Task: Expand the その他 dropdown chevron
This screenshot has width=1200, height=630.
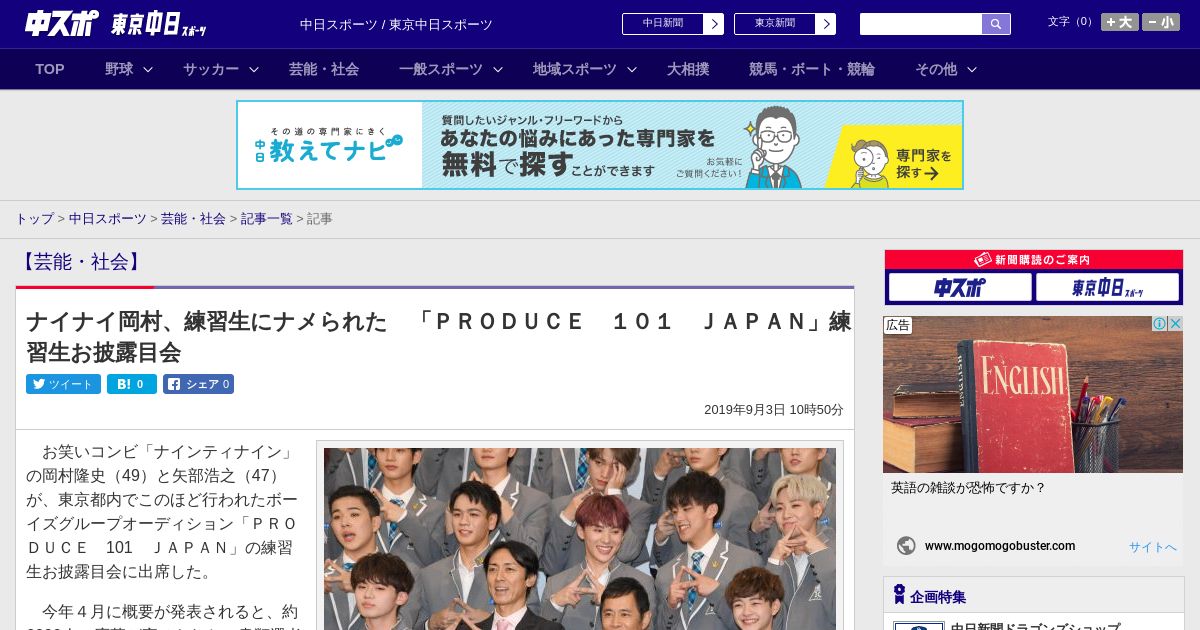Action: click(972, 69)
